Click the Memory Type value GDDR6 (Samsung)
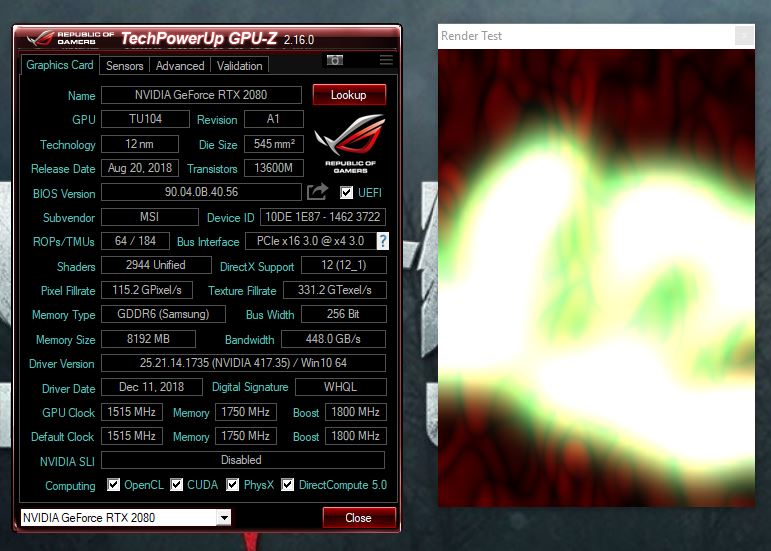 click(163, 314)
